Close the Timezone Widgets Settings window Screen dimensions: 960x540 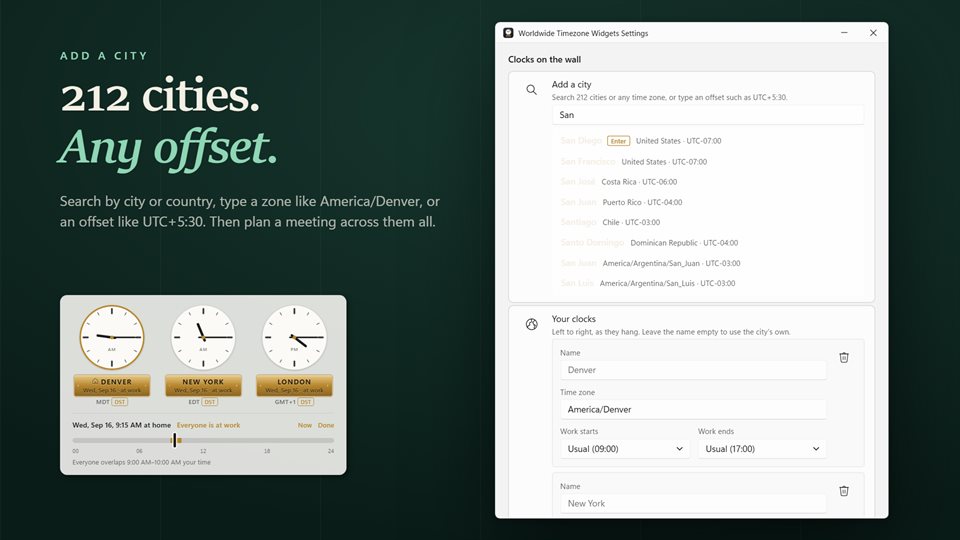(873, 33)
